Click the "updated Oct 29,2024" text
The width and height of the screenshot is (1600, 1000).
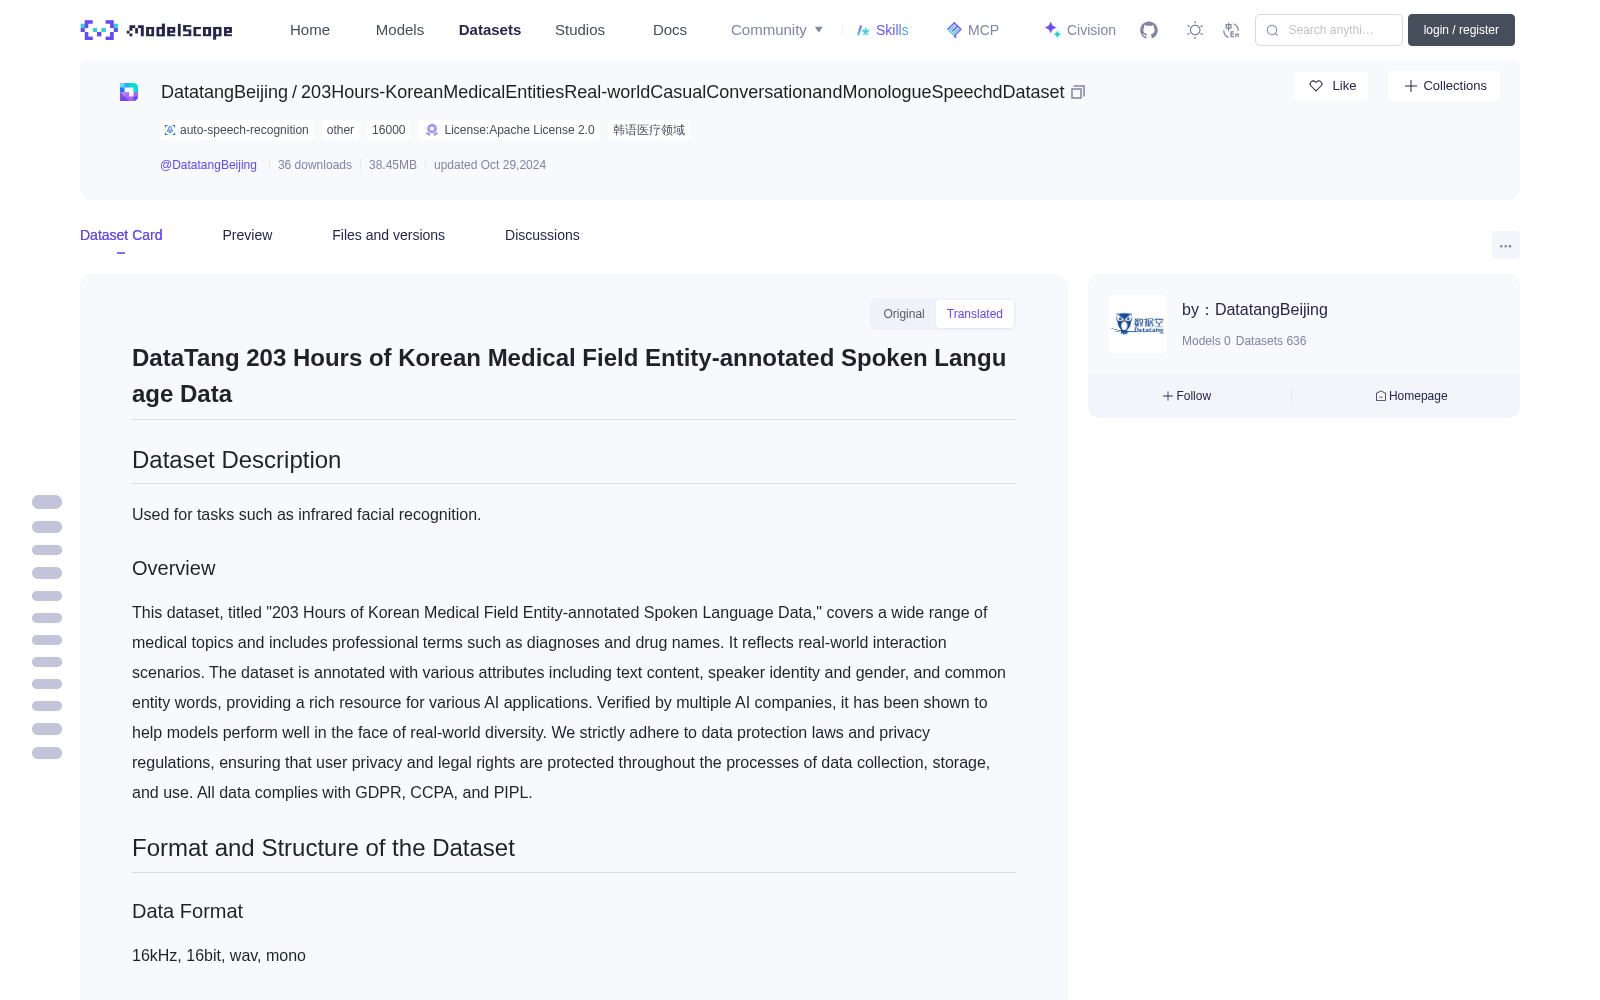(x=490, y=165)
